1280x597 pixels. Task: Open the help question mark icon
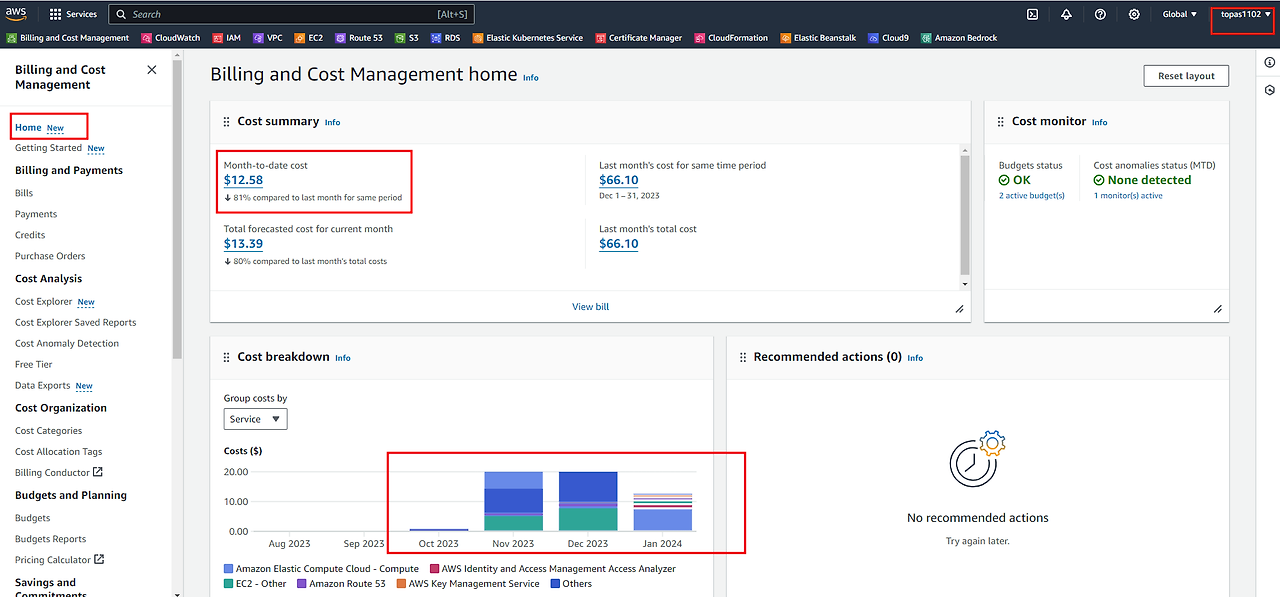tap(1100, 14)
